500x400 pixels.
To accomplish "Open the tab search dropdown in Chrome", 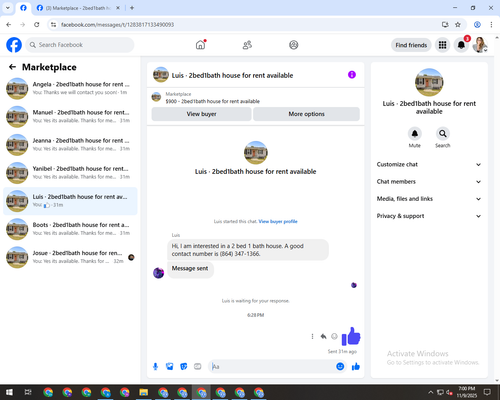I will (x=8, y=8).
